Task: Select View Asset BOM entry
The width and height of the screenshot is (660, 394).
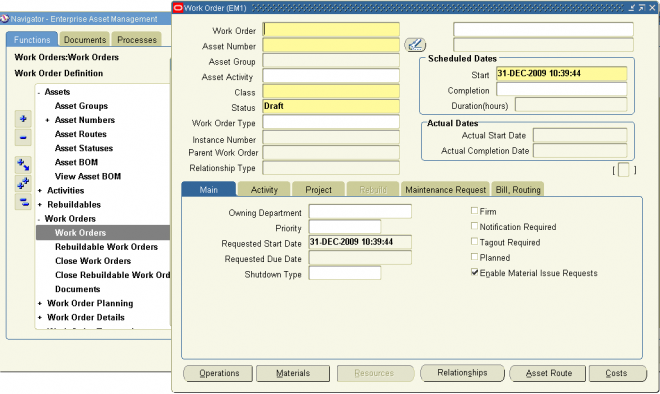Action: [x=88, y=176]
